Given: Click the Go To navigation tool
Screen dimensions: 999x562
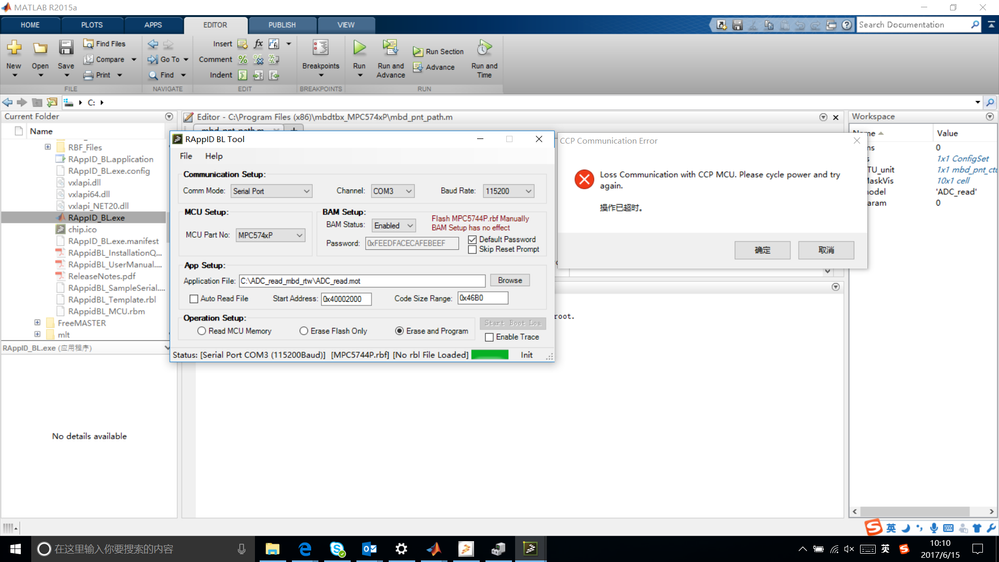Looking at the screenshot, I should (164, 59).
